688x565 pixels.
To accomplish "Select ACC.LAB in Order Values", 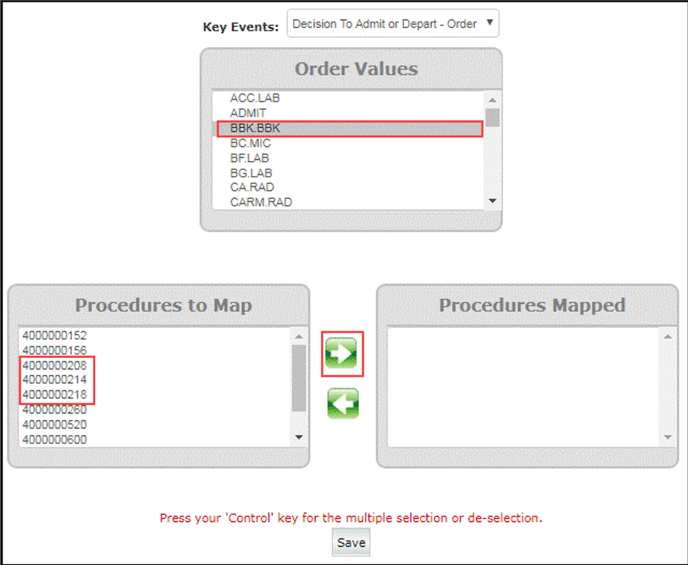I will pyautogui.click(x=350, y=98).
